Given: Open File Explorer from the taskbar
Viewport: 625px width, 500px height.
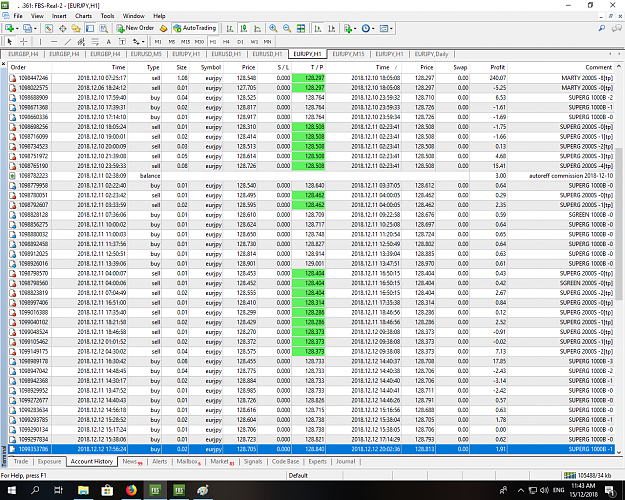Looking at the screenshot, I should pyautogui.click(x=83, y=490).
